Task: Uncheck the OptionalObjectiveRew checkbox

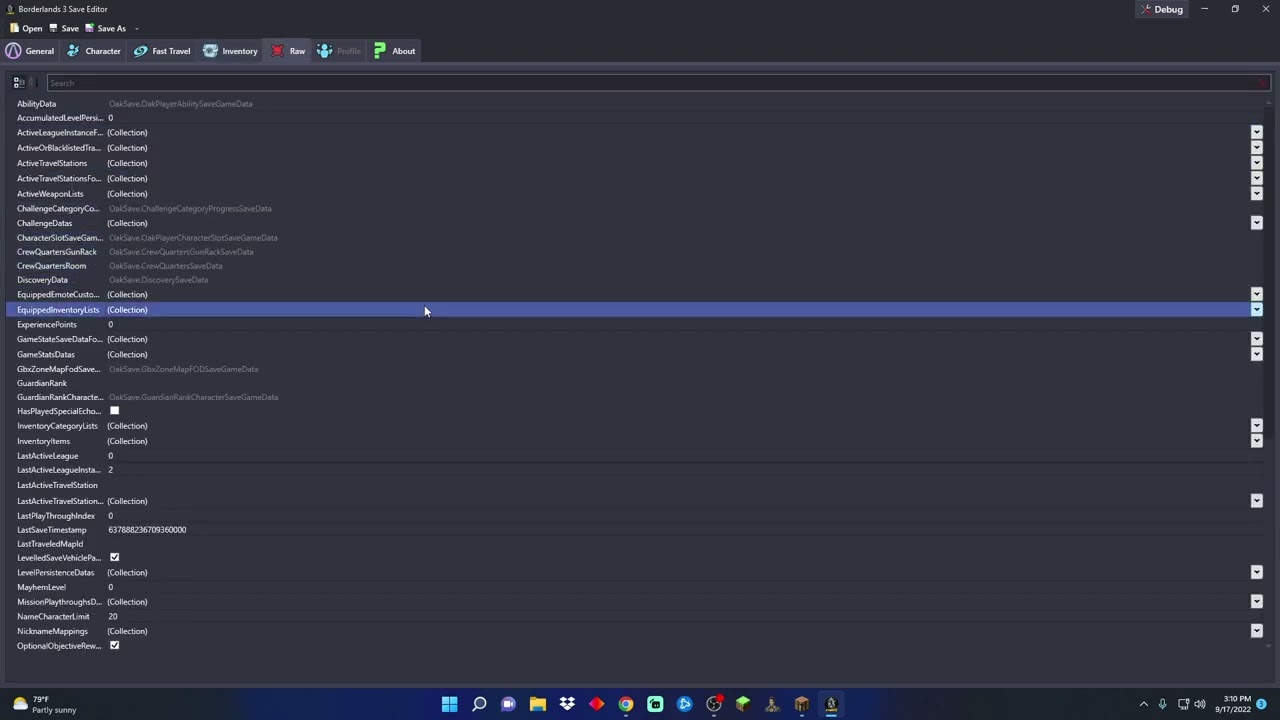Action: pos(114,645)
